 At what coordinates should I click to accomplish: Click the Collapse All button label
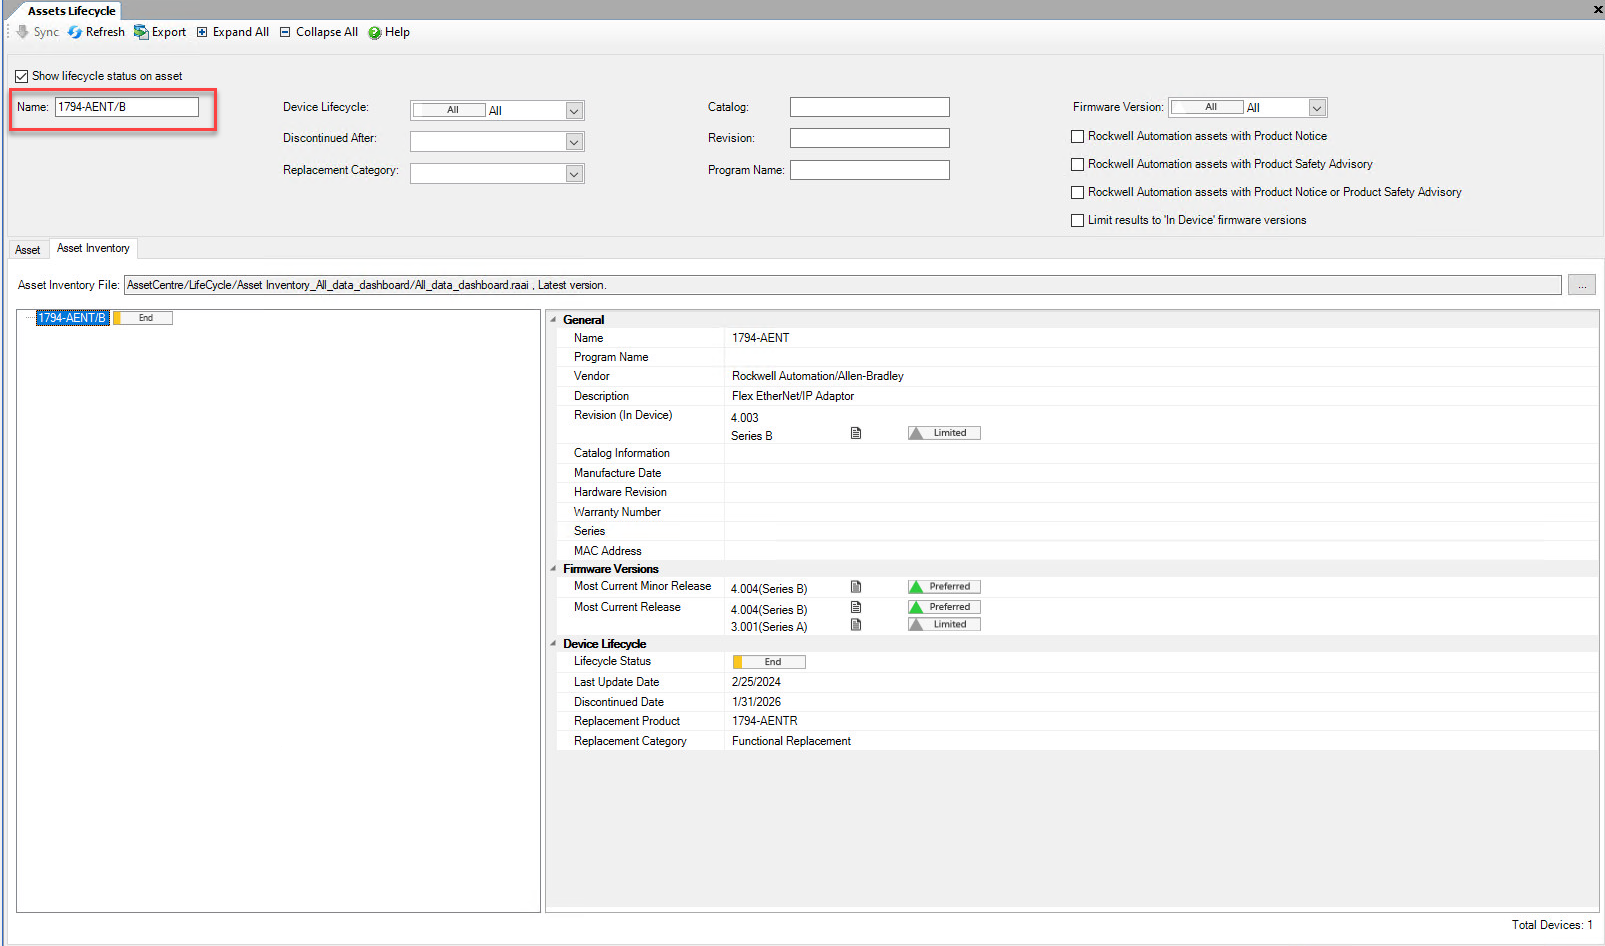coord(327,32)
